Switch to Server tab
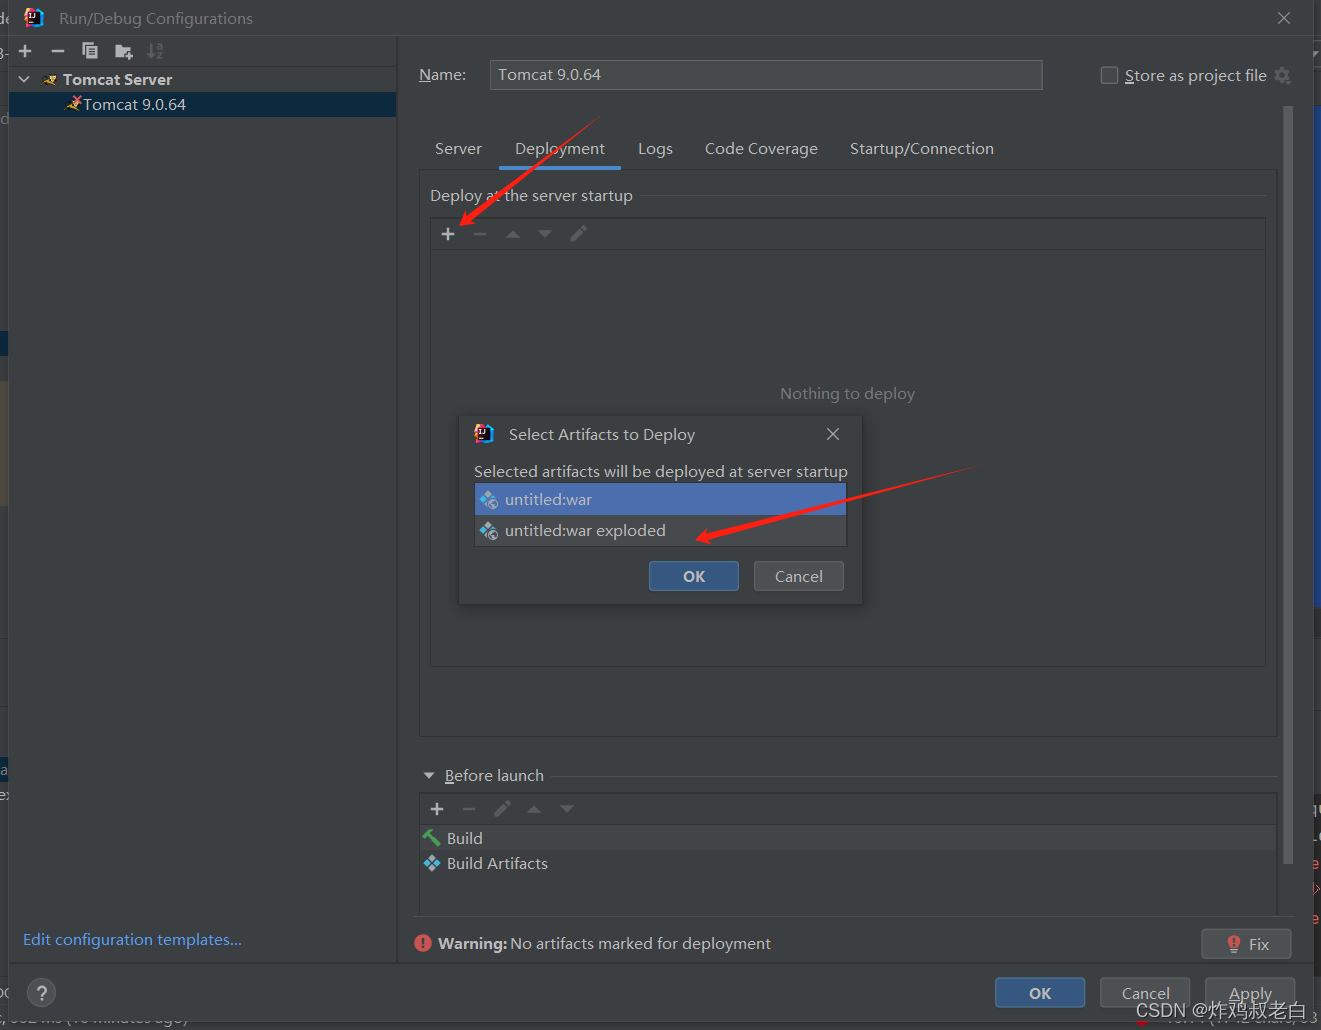Screen dimensions: 1321x1030 point(458,149)
